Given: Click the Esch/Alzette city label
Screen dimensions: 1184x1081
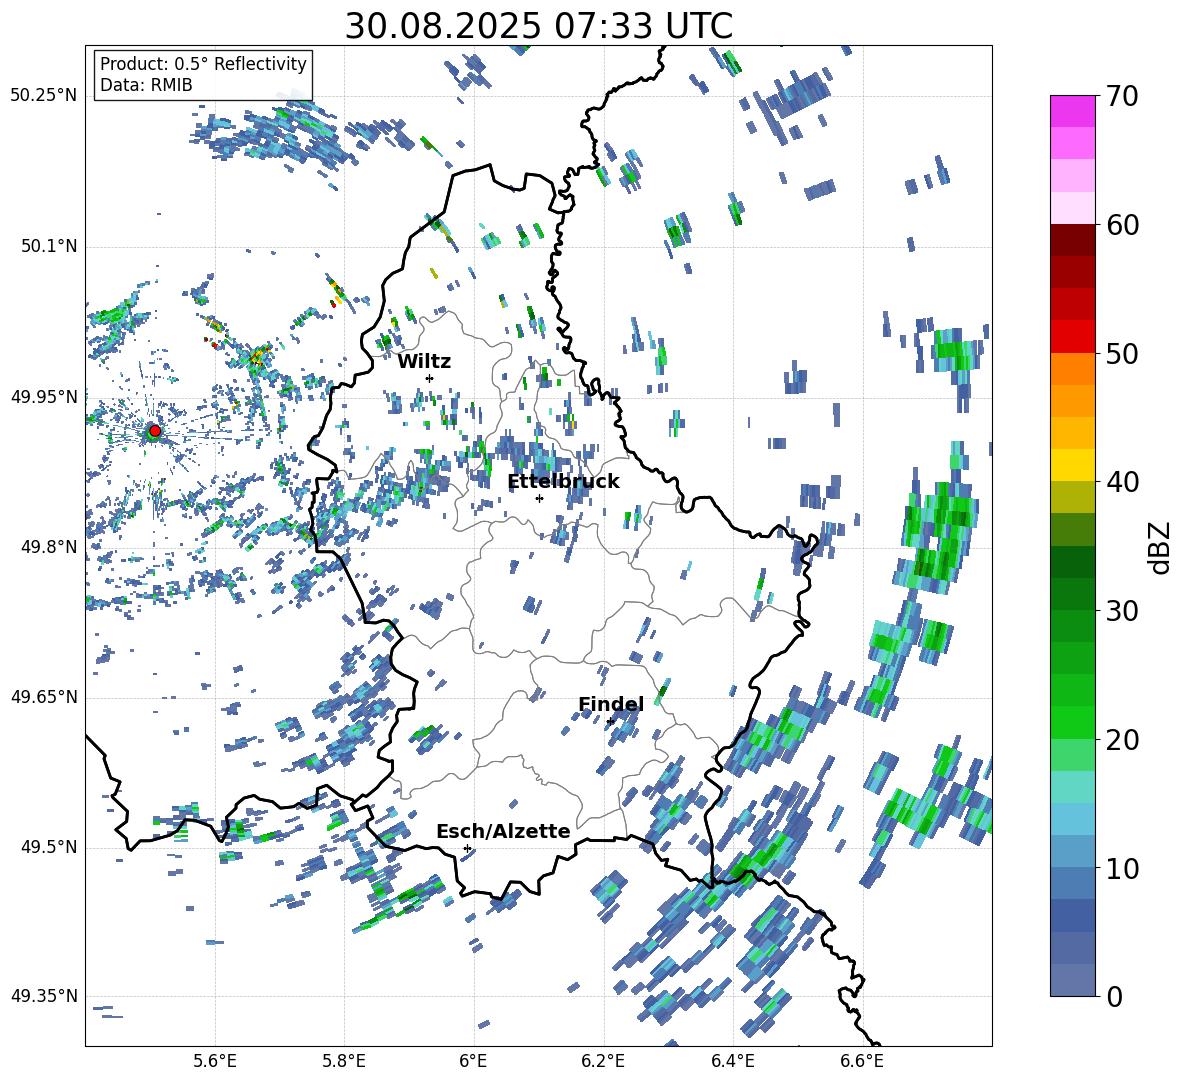Looking at the screenshot, I should [503, 831].
